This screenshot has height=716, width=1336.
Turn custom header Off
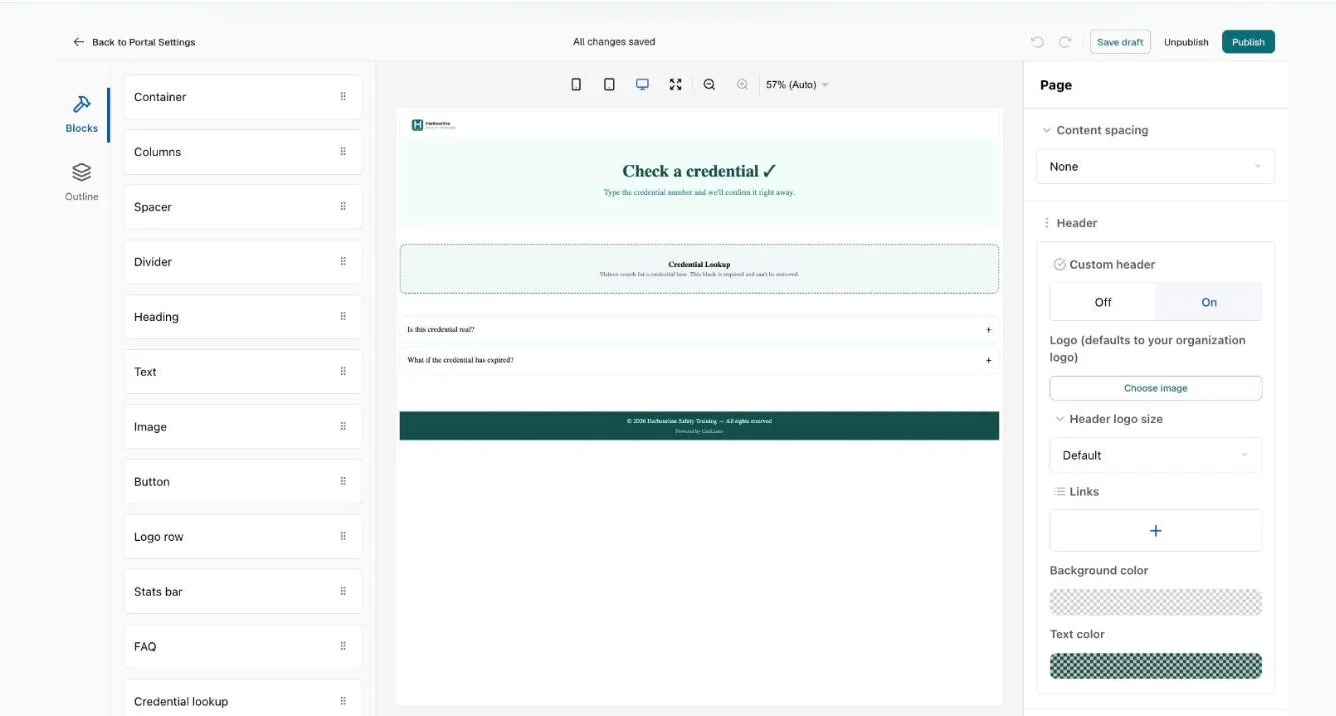1103,302
